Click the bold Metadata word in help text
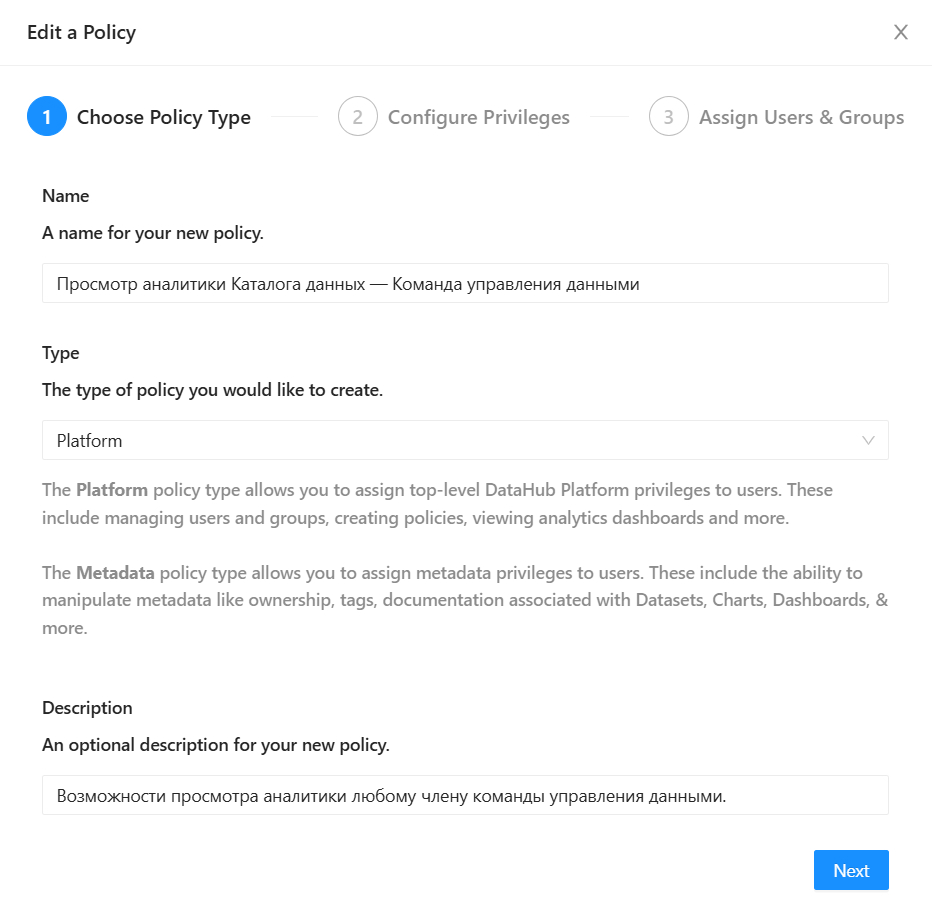The height and width of the screenshot is (902, 932). tap(115, 573)
